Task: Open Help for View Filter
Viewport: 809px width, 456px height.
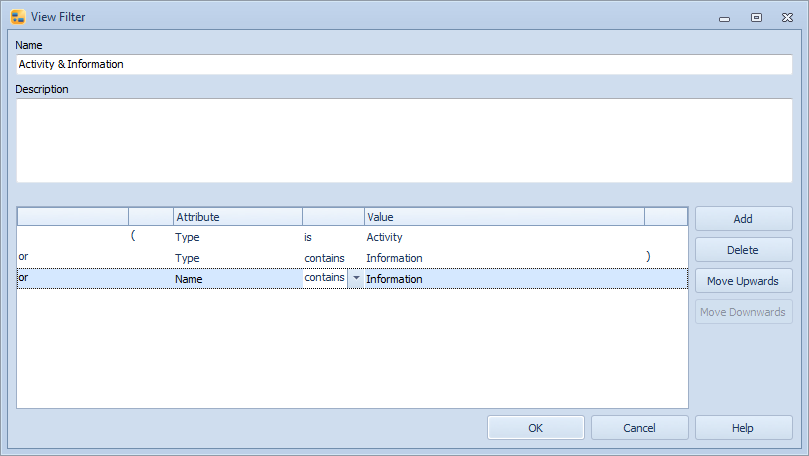Action: click(x=743, y=428)
